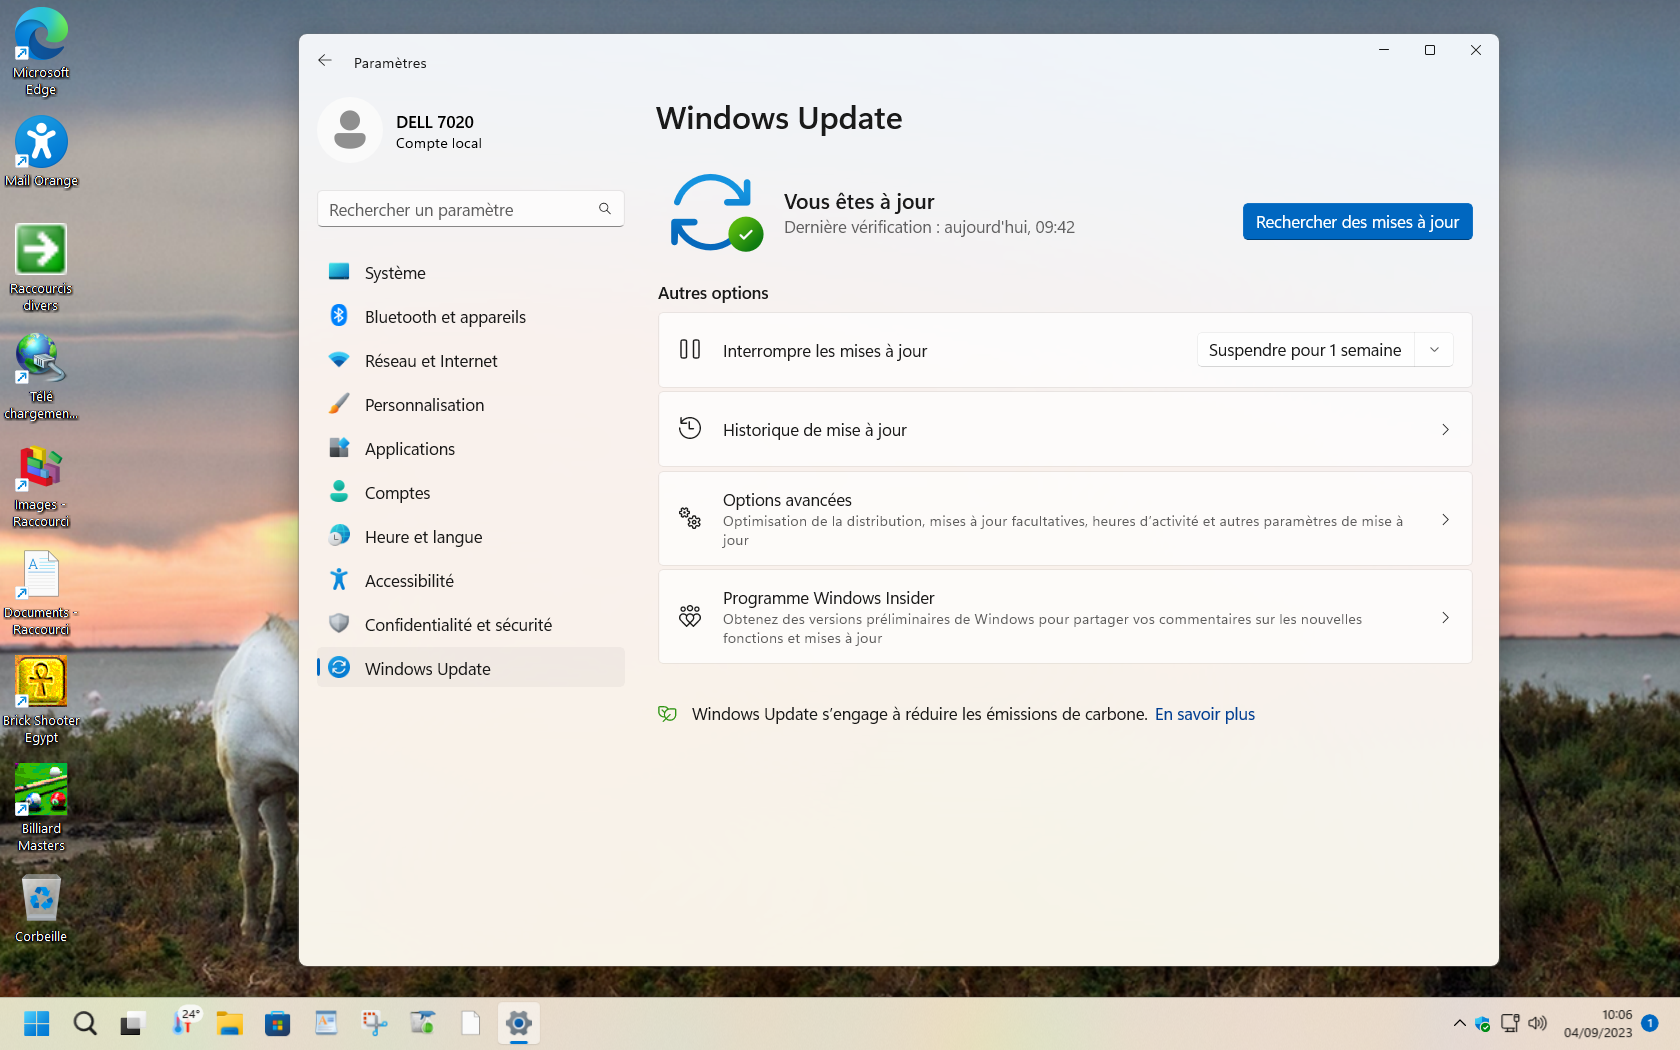
Task: Click Suspendre pour 1 semaine
Action: (x=1305, y=350)
